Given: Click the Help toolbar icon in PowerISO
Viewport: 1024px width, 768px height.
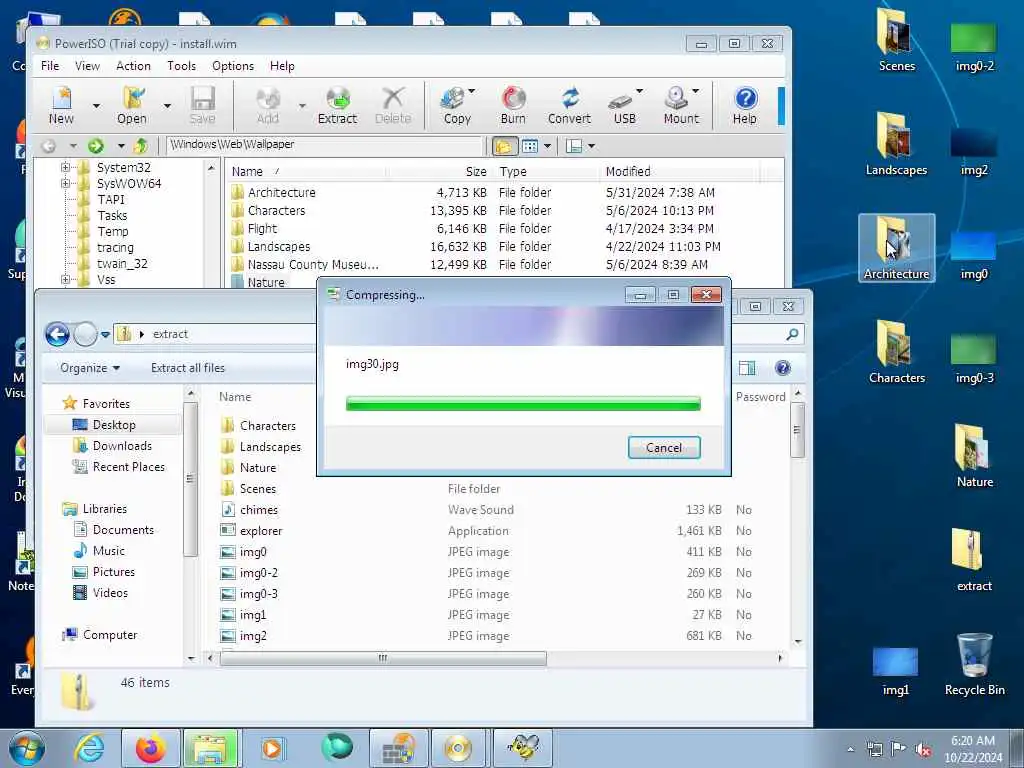Looking at the screenshot, I should [x=745, y=104].
